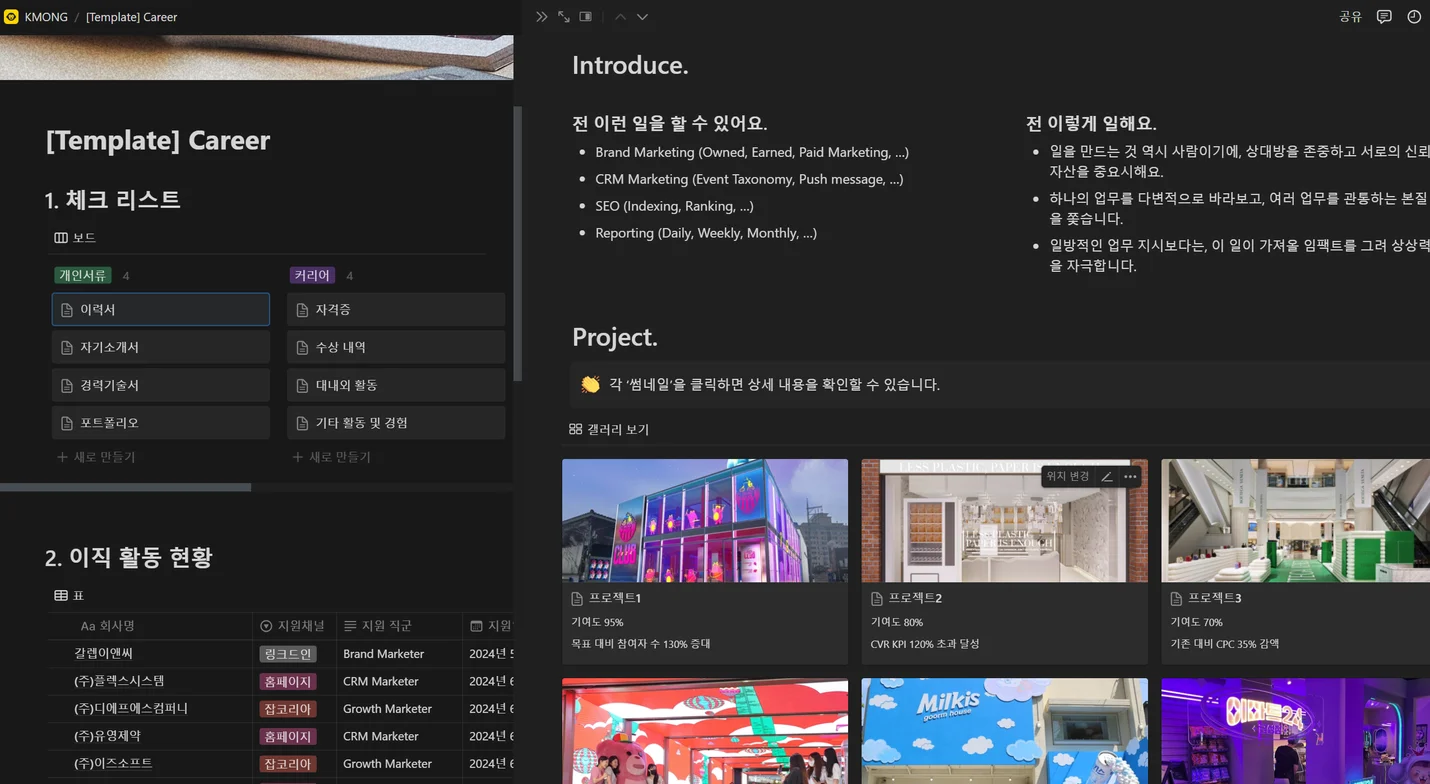Image resolution: width=1430 pixels, height=784 pixels.
Task: Go to next page with down chevron
Action: [x=642, y=17]
